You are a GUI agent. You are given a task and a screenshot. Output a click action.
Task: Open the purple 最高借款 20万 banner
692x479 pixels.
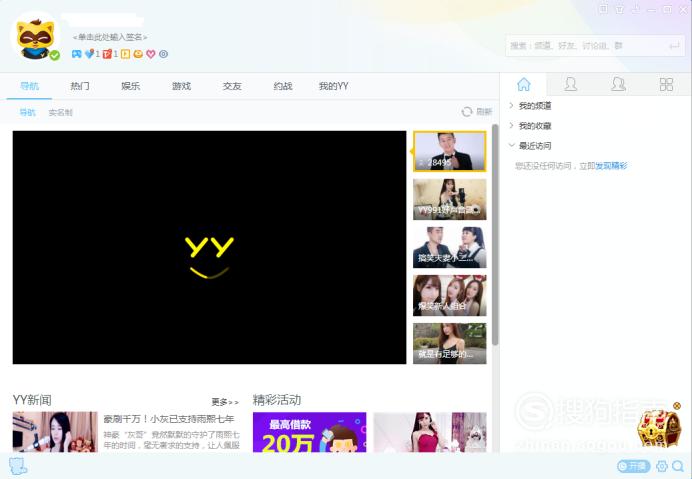point(309,432)
